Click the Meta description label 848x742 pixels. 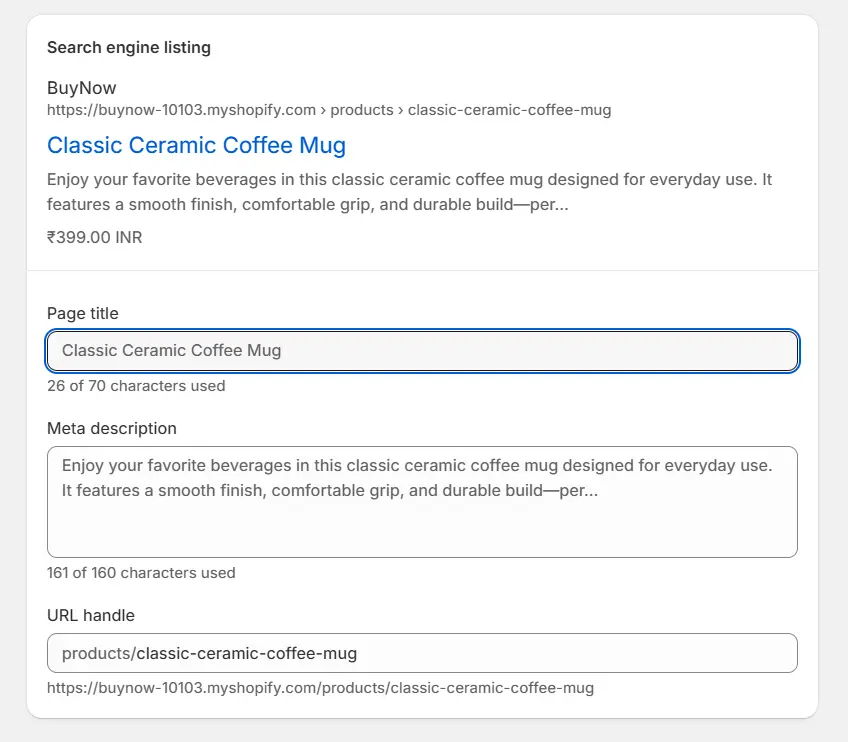pyautogui.click(x=111, y=429)
